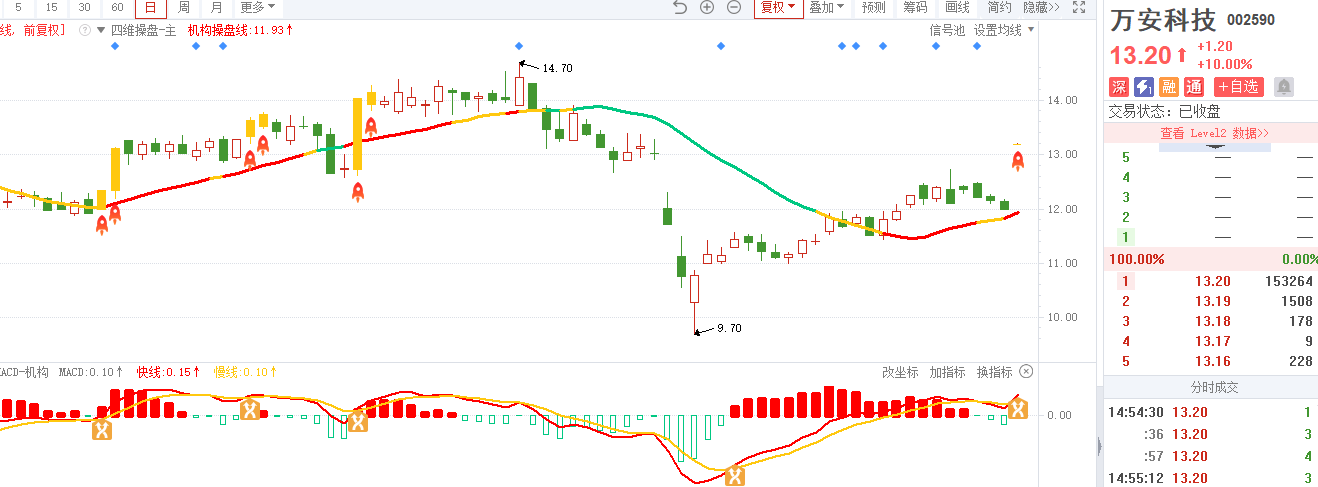Zoom out with the minus circle icon
The width and height of the screenshot is (1318, 487).
[733, 8]
